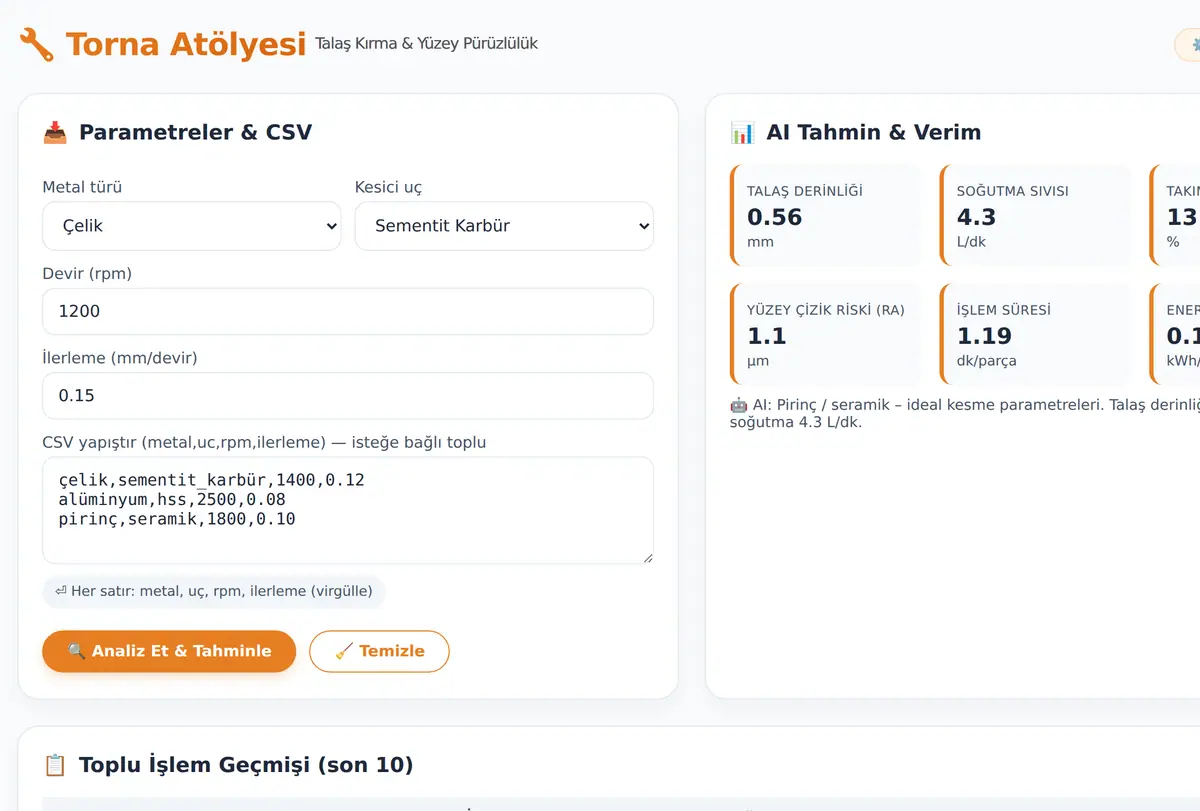The height and width of the screenshot is (811, 1200).
Task: Click the 'Toplu İşlem Geçmişi (son 10)' heading
Action: (246, 765)
